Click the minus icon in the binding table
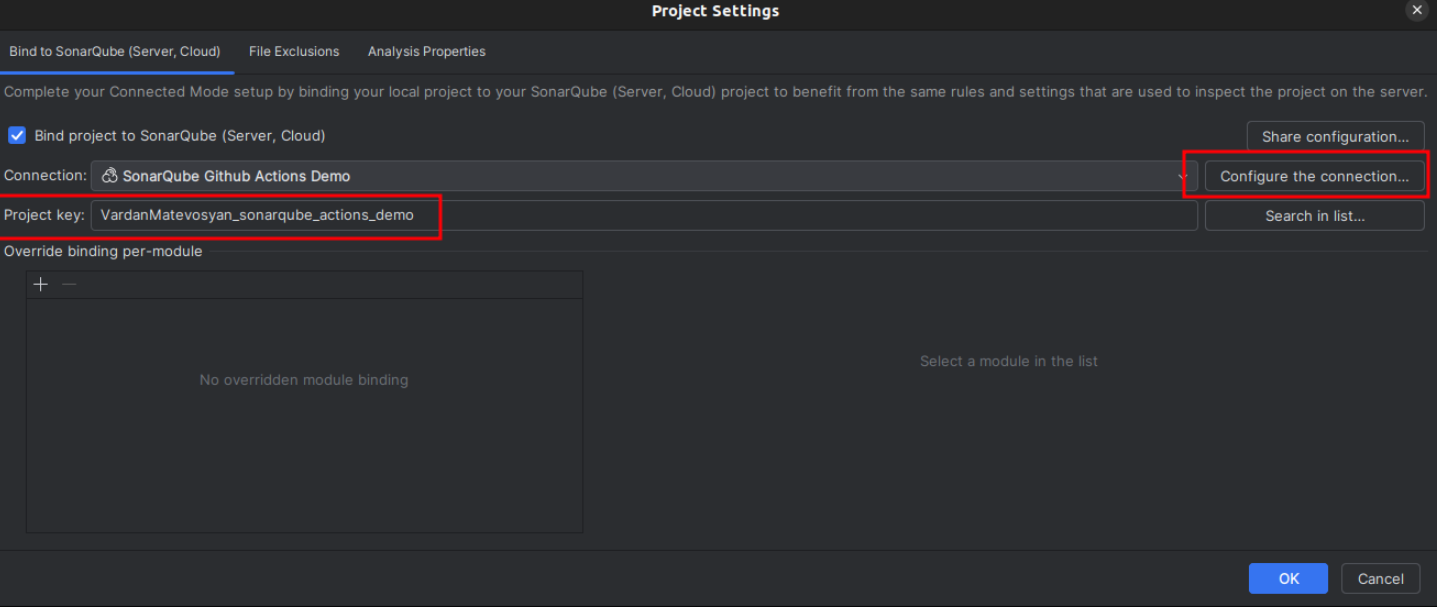The image size is (1437, 607). [68, 284]
